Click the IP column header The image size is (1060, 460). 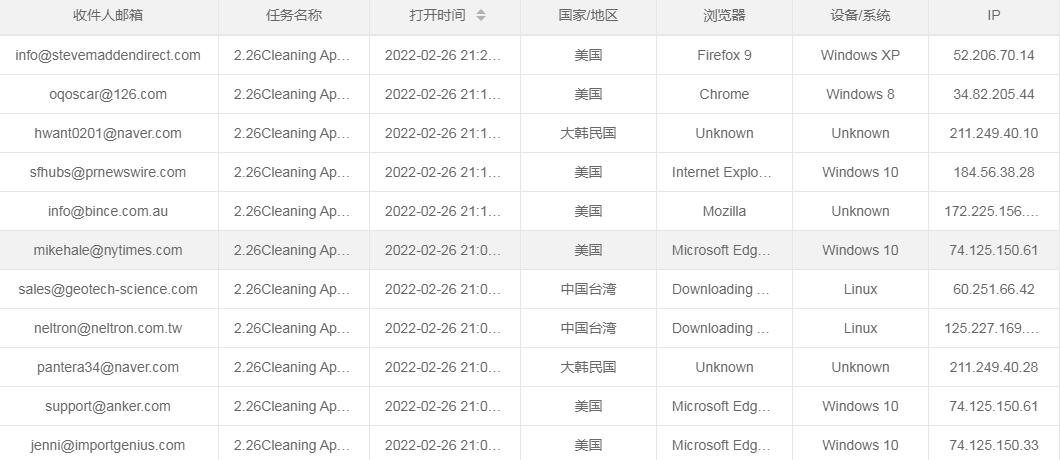tap(993, 15)
